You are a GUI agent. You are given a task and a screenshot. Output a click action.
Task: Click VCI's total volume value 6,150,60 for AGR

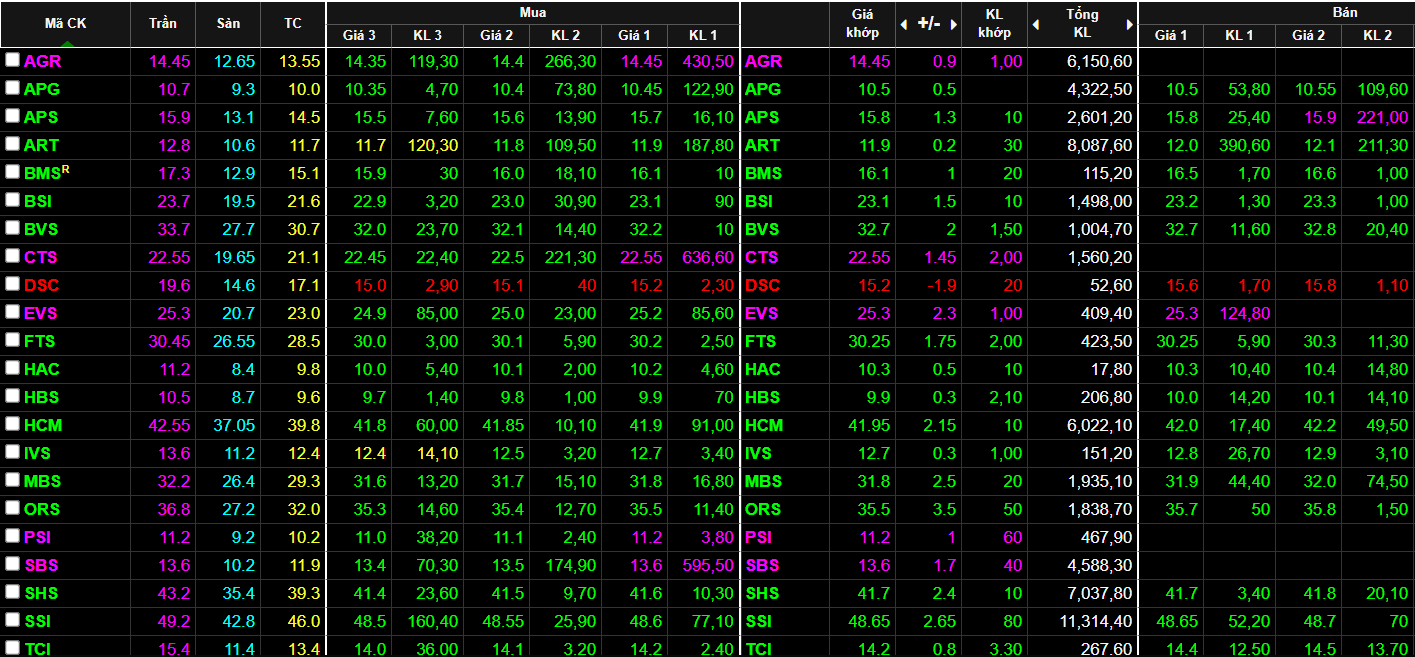click(1095, 61)
